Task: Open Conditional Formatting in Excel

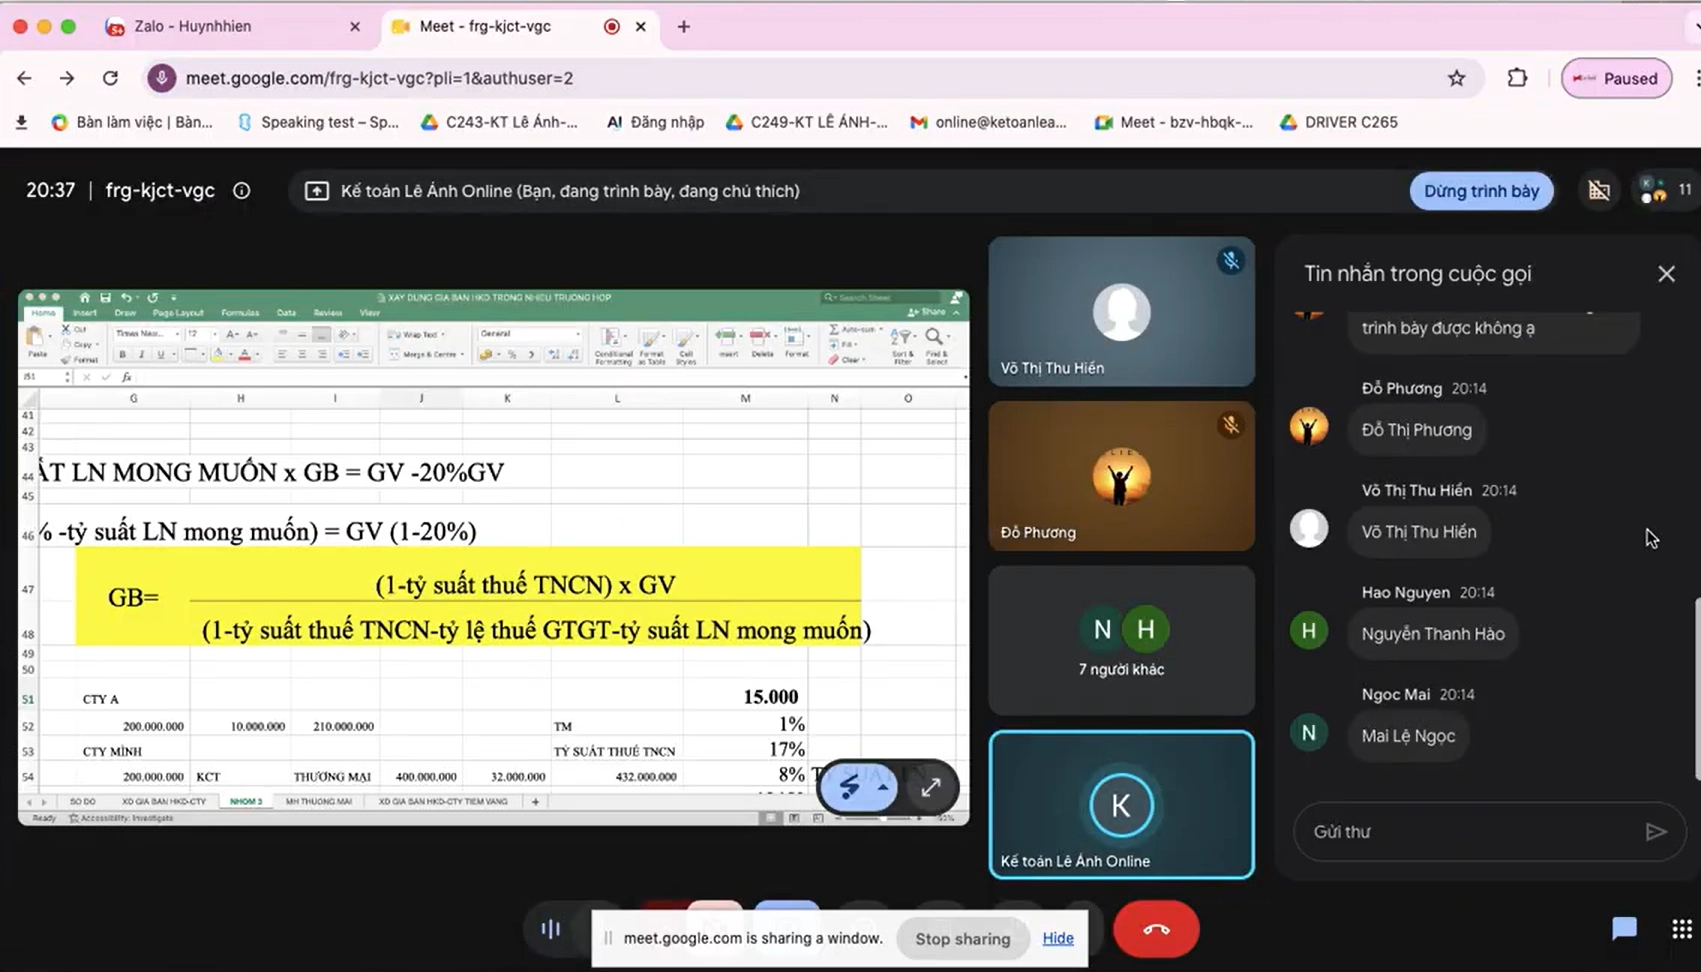Action: tap(613, 346)
